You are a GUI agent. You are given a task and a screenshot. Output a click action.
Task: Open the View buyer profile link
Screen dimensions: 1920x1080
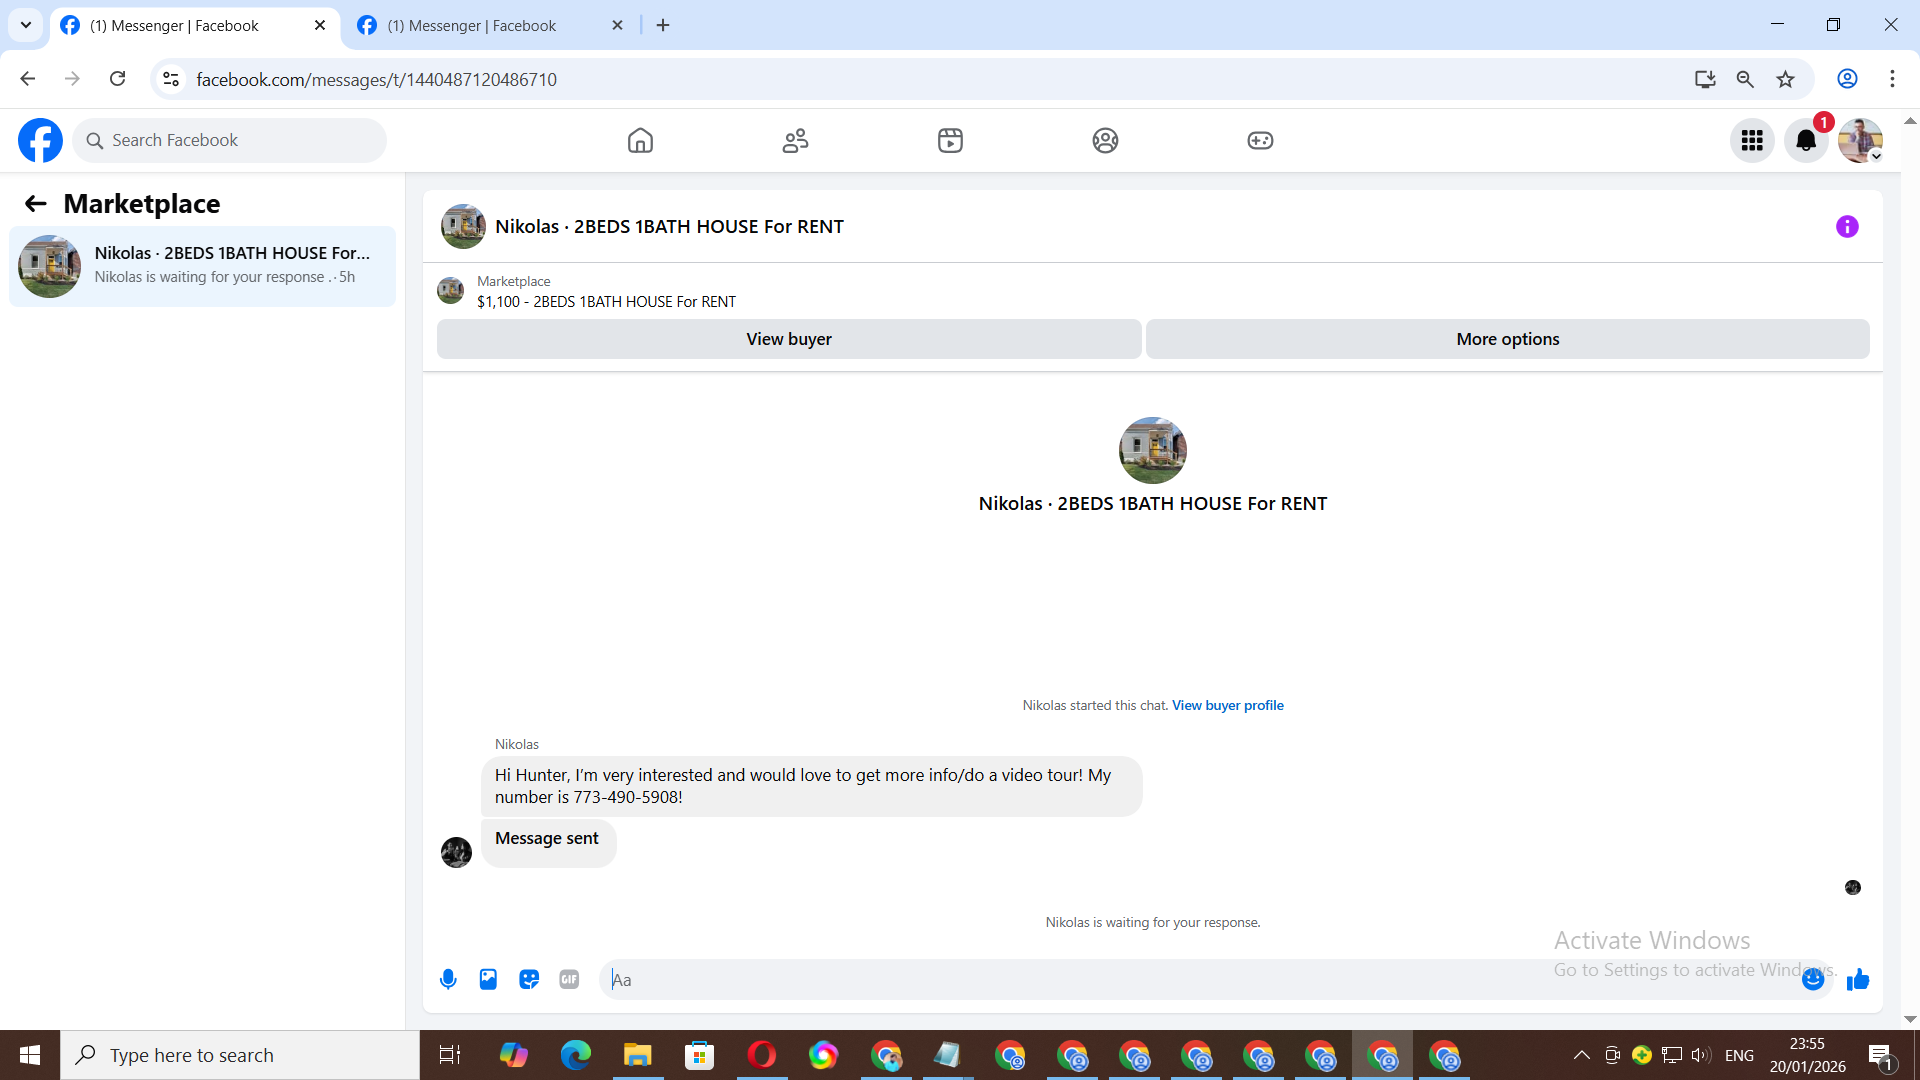[x=1228, y=705]
